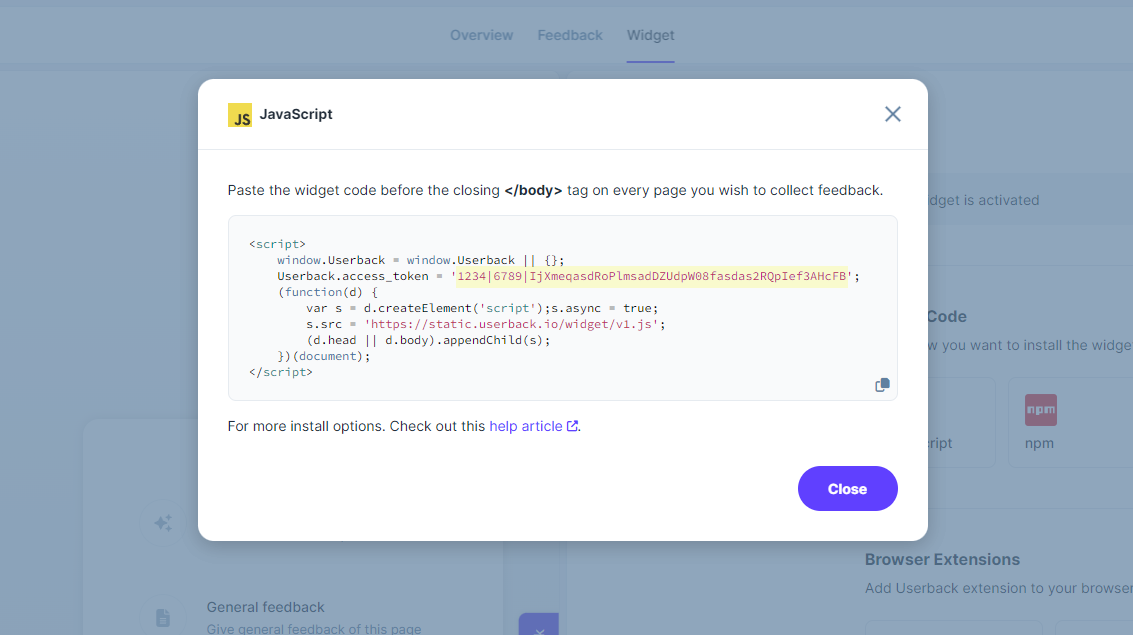Click the sparkle icon in background widget preview
The image size is (1133, 635).
[x=163, y=522]
